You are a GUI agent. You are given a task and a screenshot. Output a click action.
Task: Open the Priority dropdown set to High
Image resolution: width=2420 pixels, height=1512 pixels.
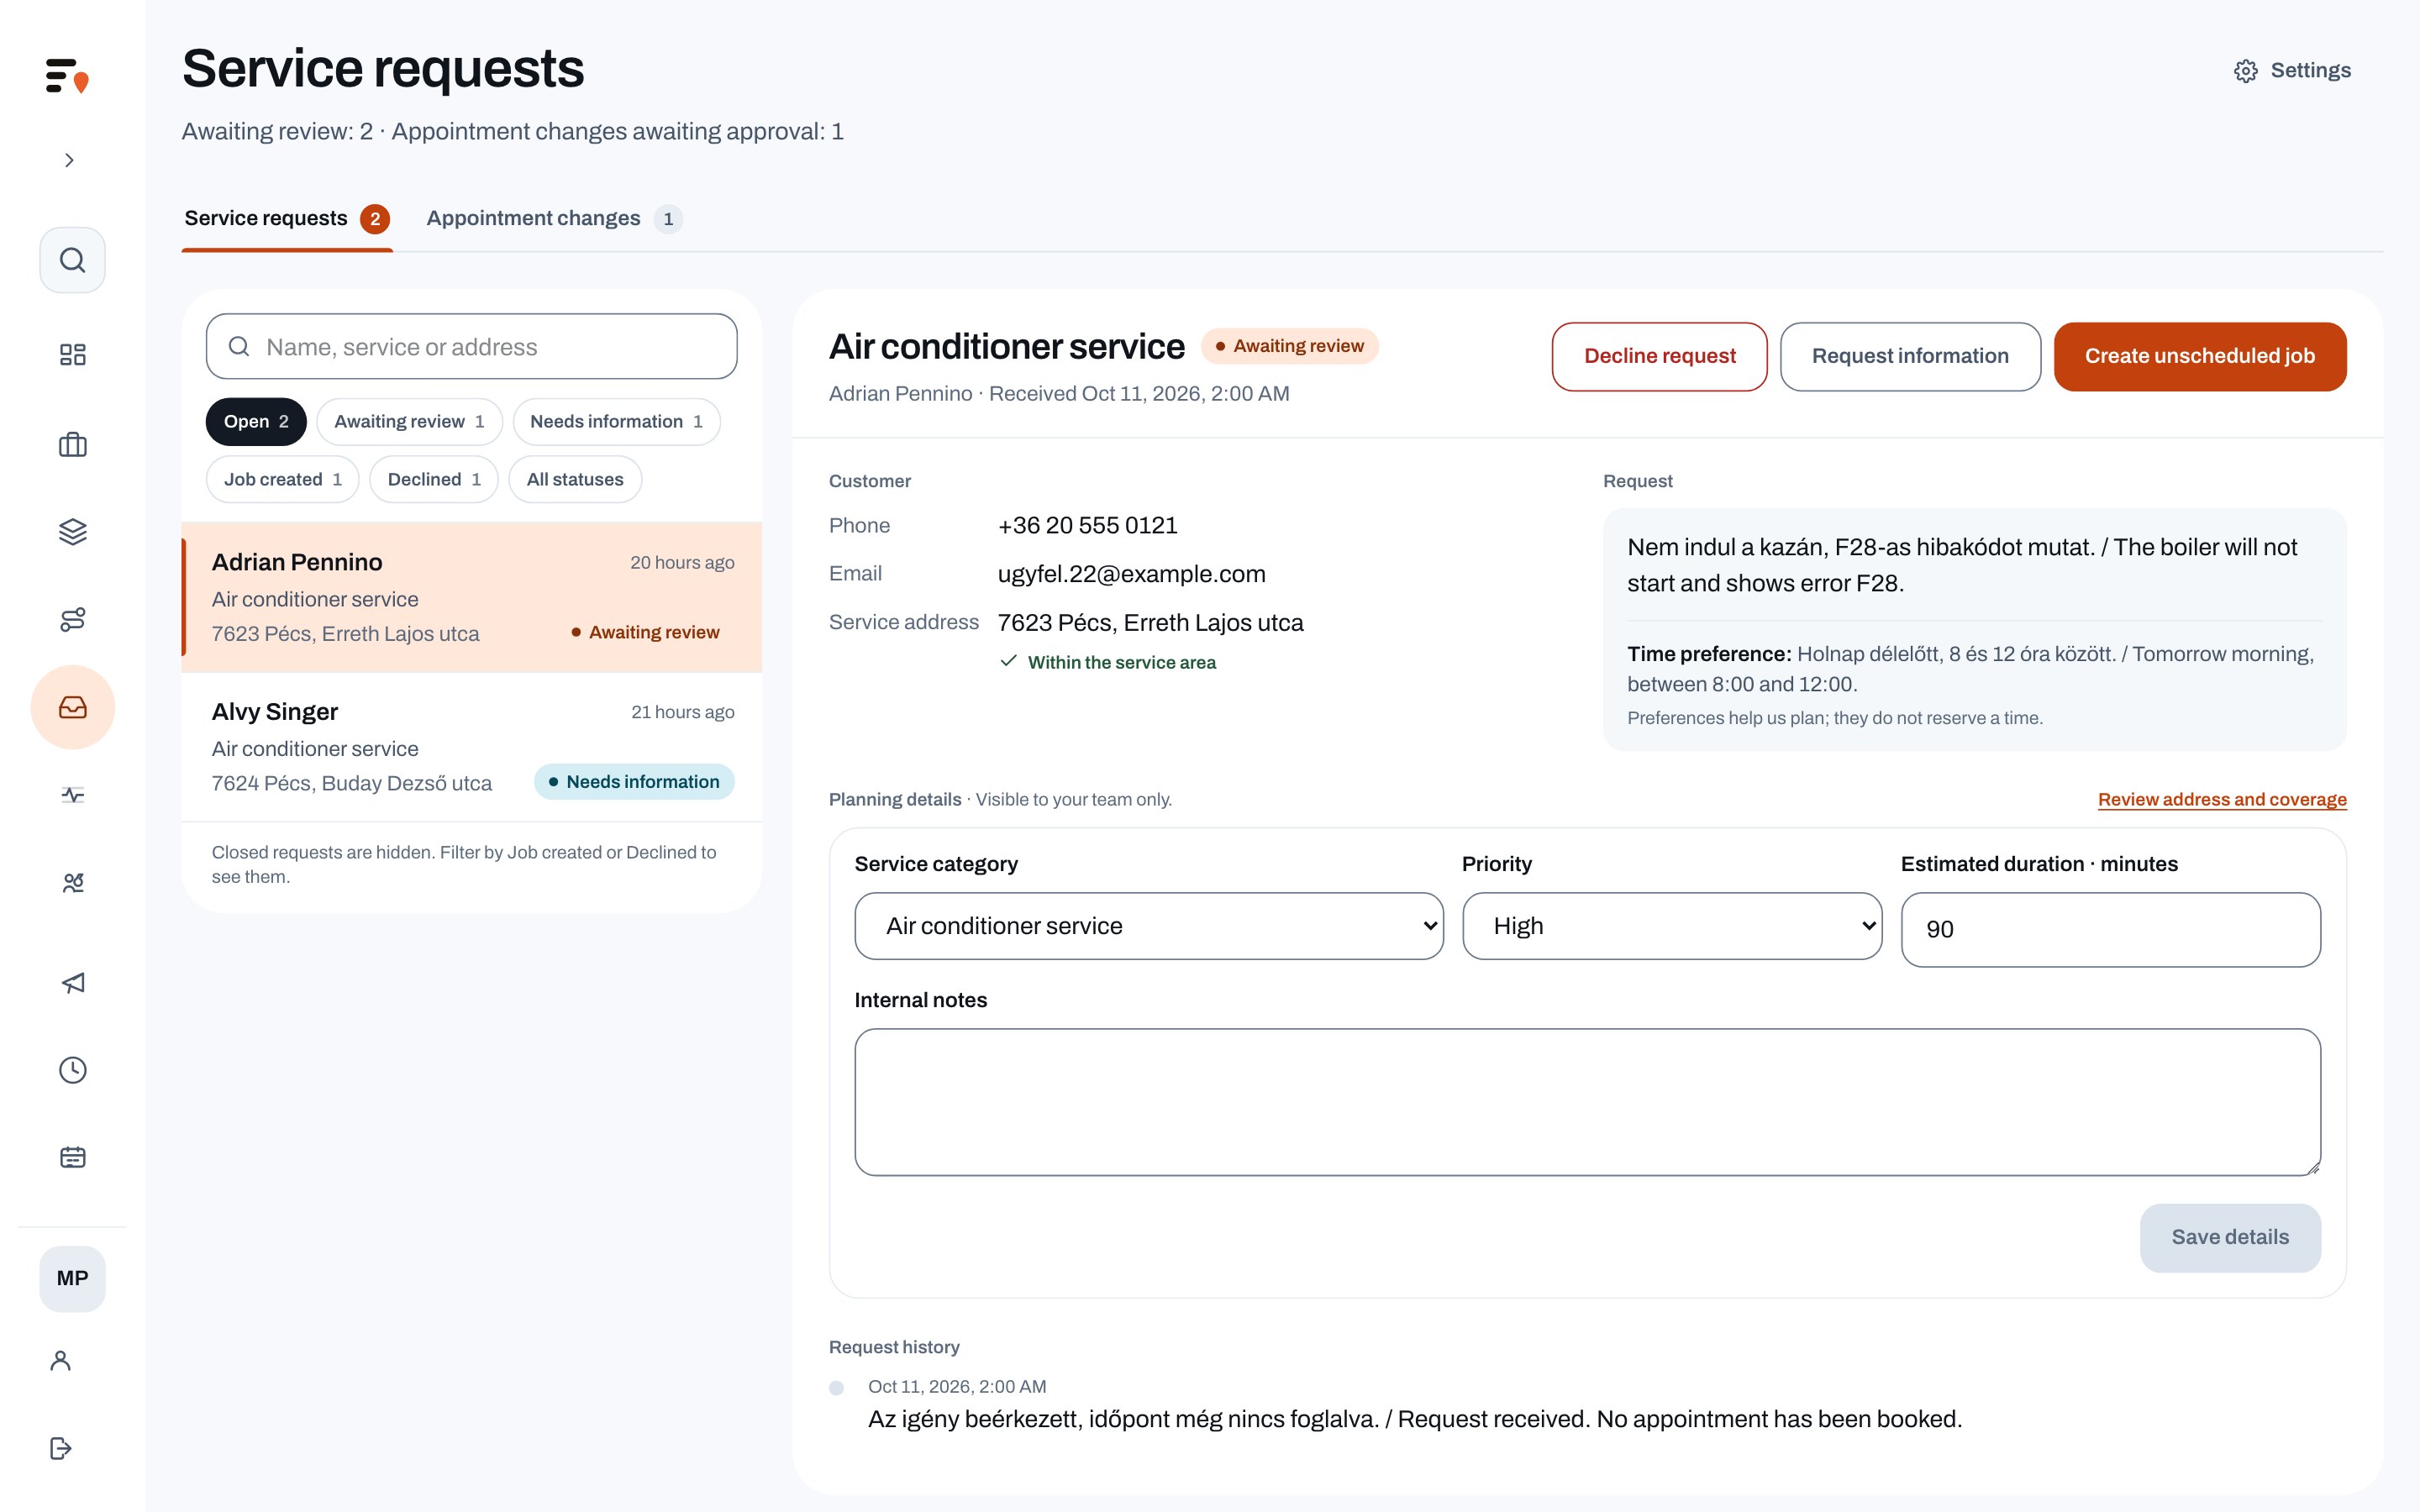click(1671, 926)
